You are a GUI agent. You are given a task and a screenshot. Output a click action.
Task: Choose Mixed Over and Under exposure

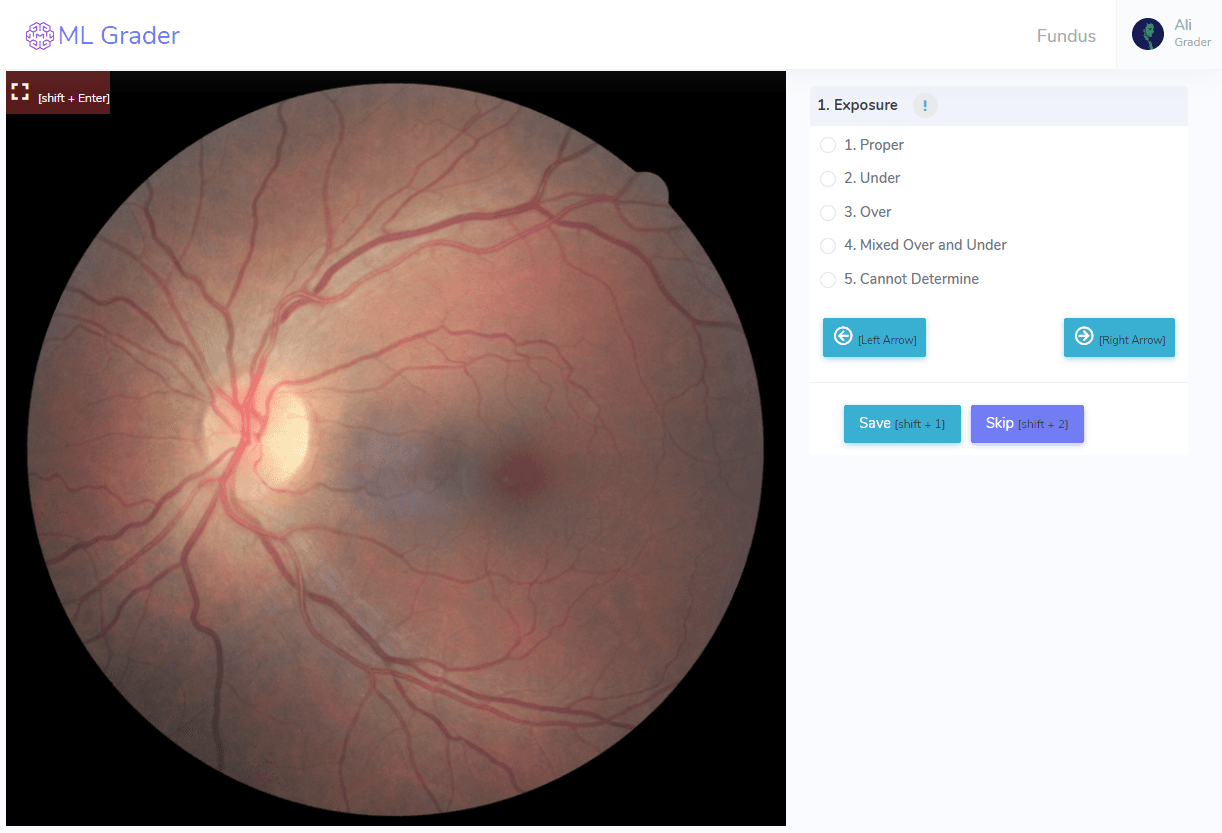click(x=828, y=245)
